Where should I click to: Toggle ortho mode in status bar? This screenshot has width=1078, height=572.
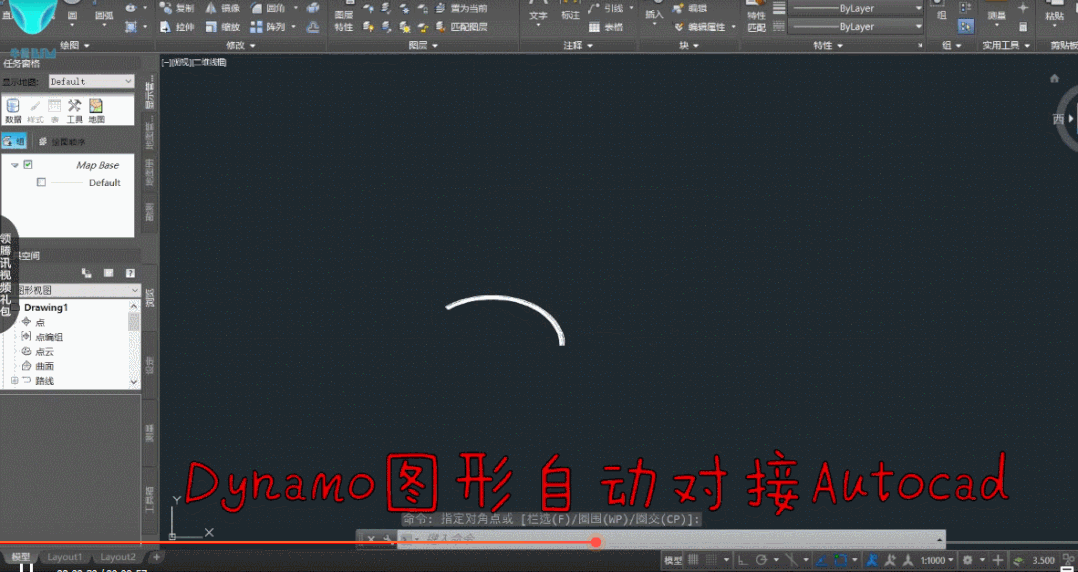(742, 560)
